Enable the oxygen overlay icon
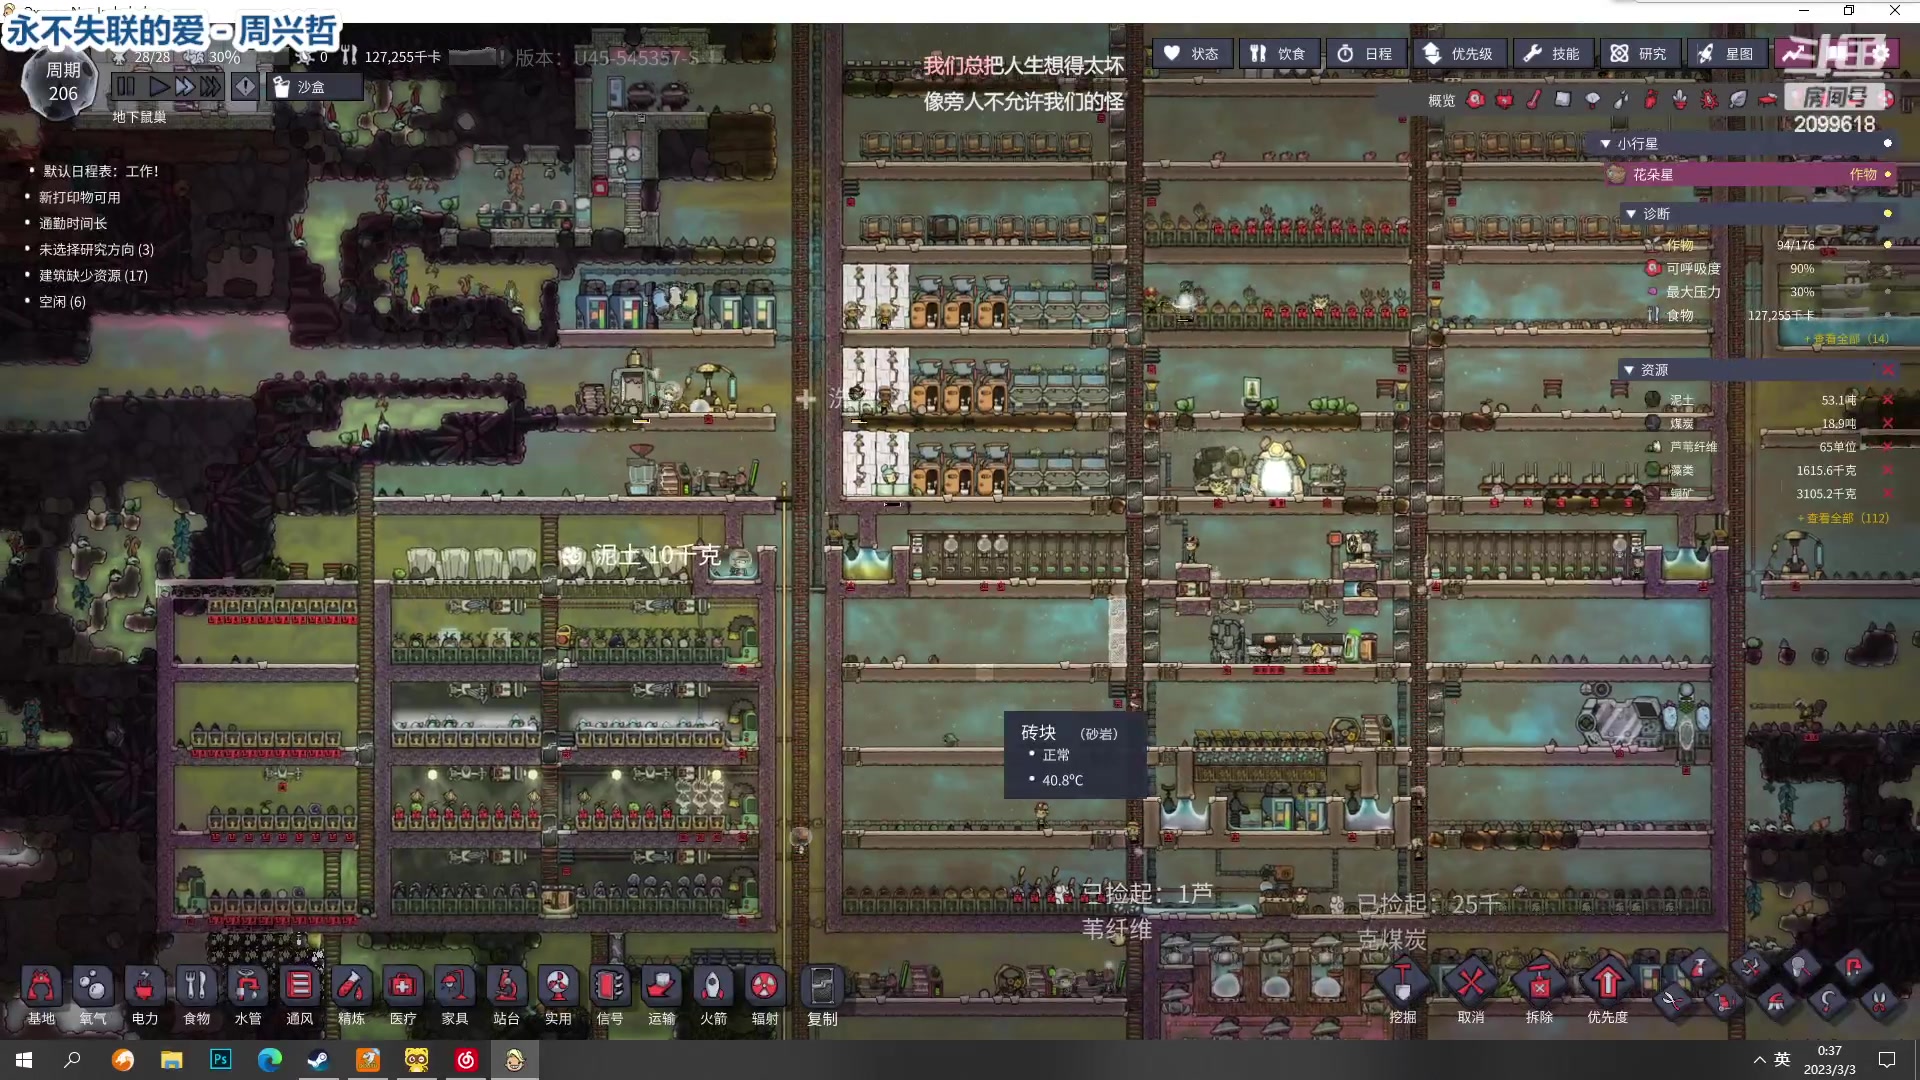The height and width of the screenshot is (1080, 1920). point(1475,99)
